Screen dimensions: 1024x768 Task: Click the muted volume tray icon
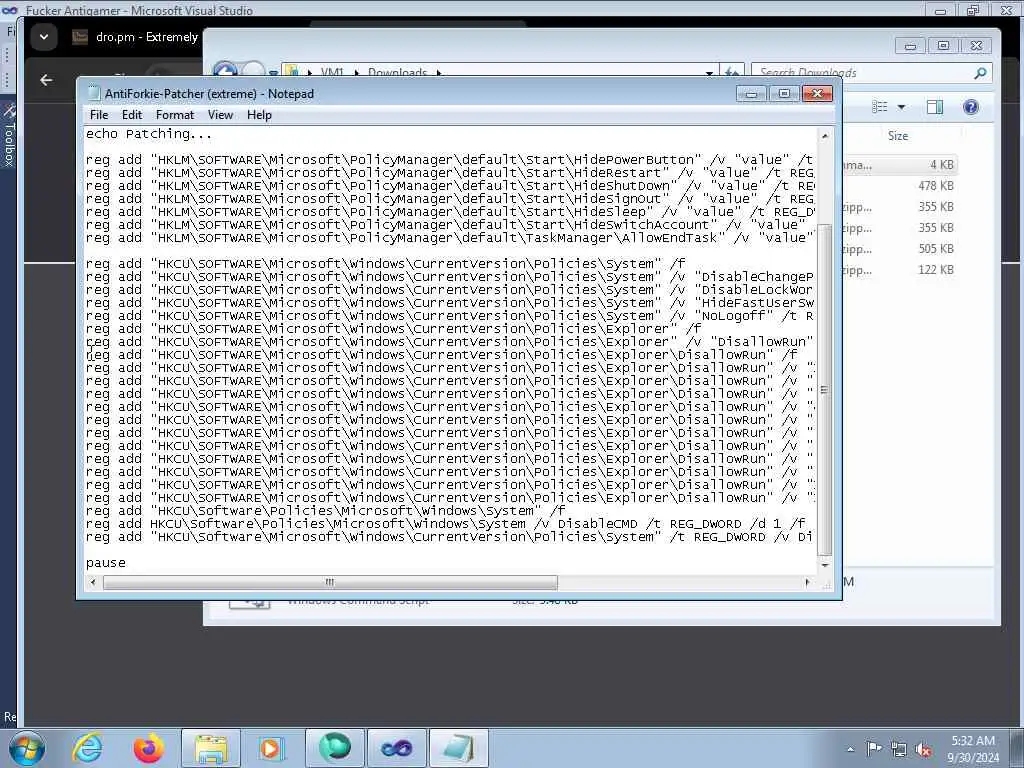923,749
